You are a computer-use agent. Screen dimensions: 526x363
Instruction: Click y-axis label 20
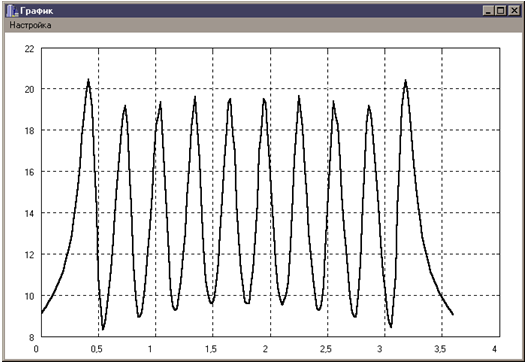pyautogui.click(x=30, y=90)
